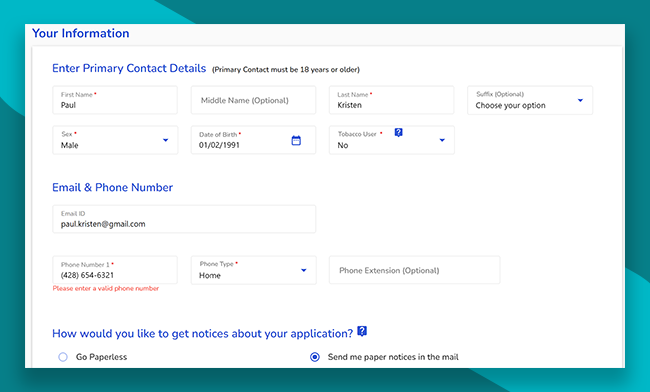
Task: Focus the Middle Name (Optional) field
Action: (253, 100)
